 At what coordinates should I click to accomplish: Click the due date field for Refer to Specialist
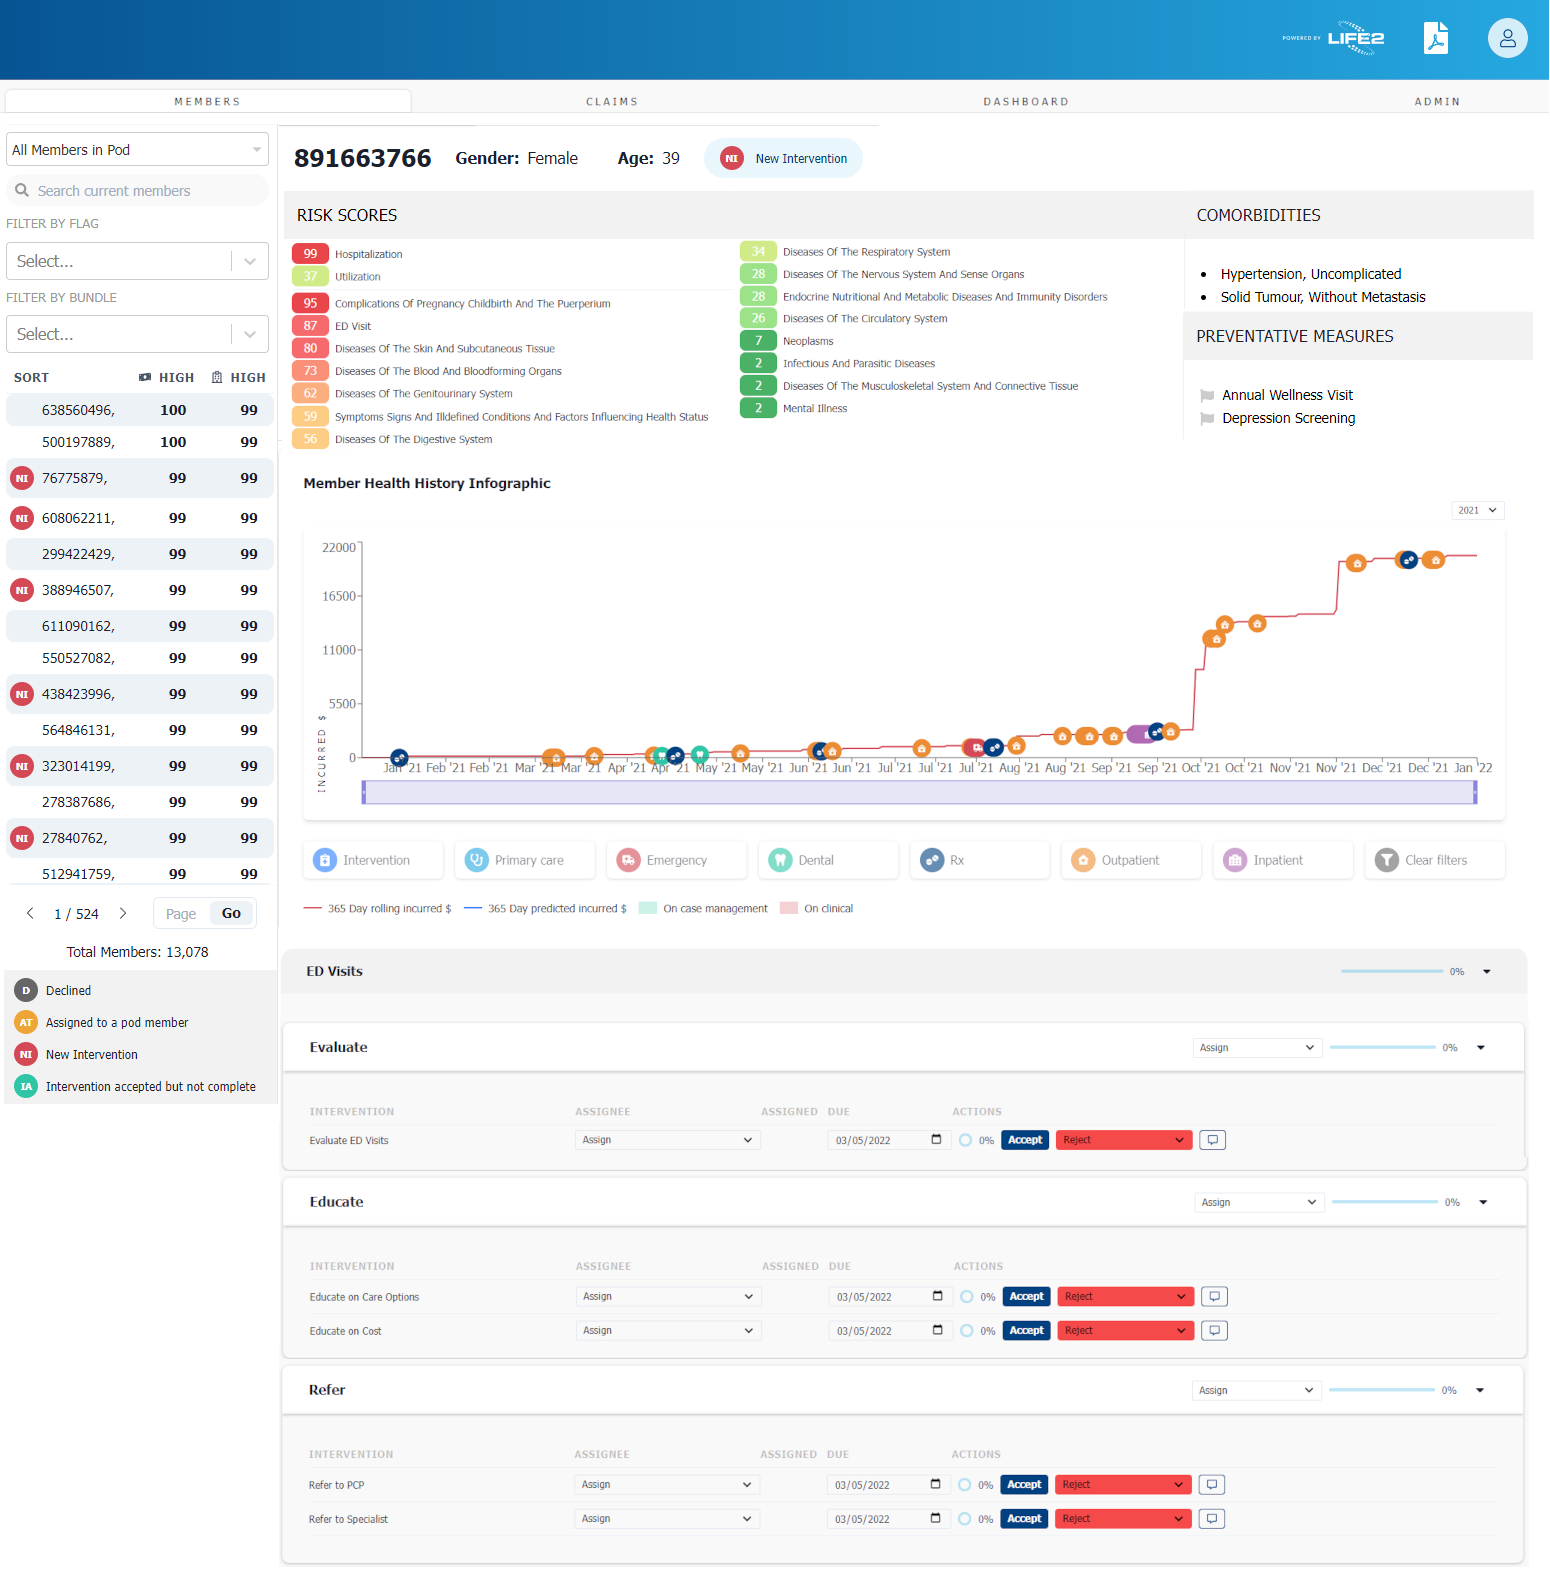pyautogui.click(x=887, y=1518)
